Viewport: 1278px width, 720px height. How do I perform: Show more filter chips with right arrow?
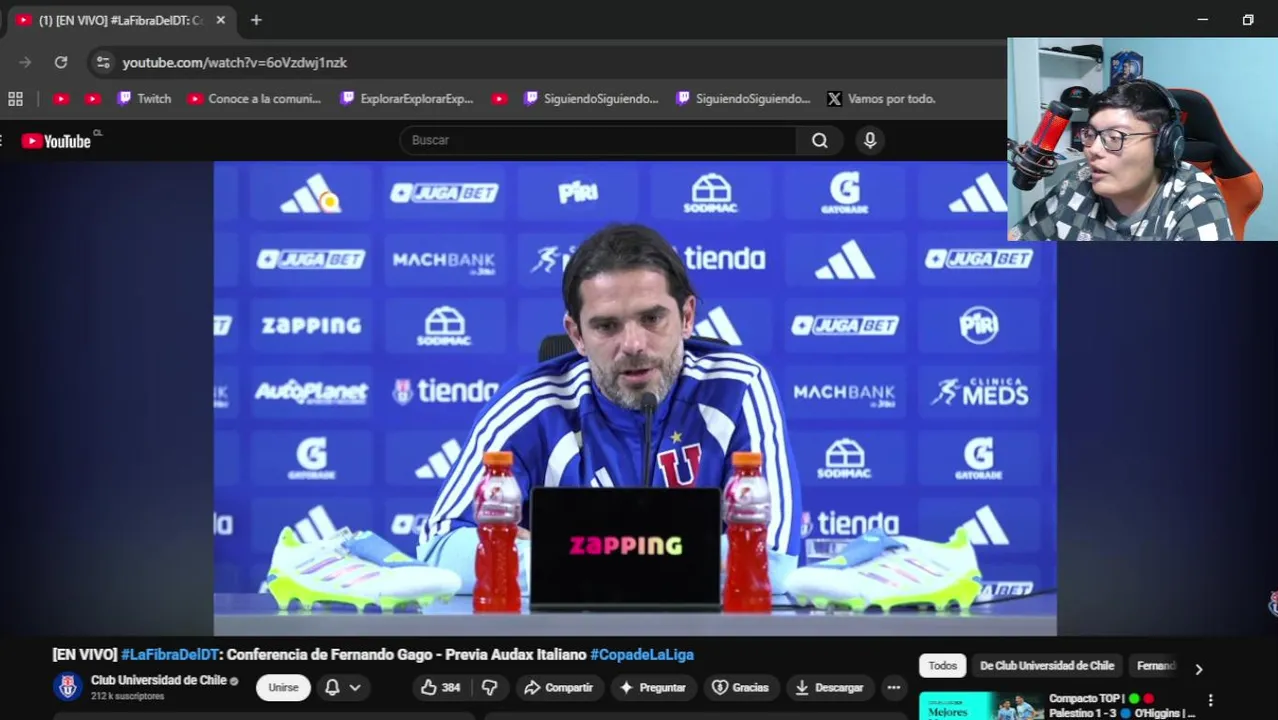coord(1198,669)
